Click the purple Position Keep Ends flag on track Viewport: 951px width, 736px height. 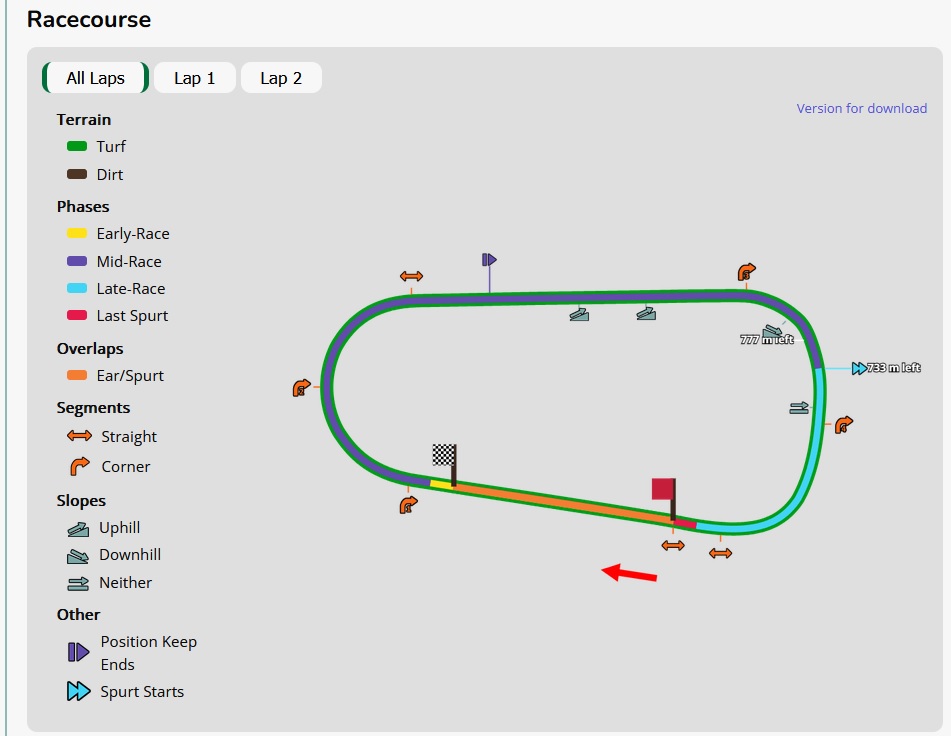(489, 260)
